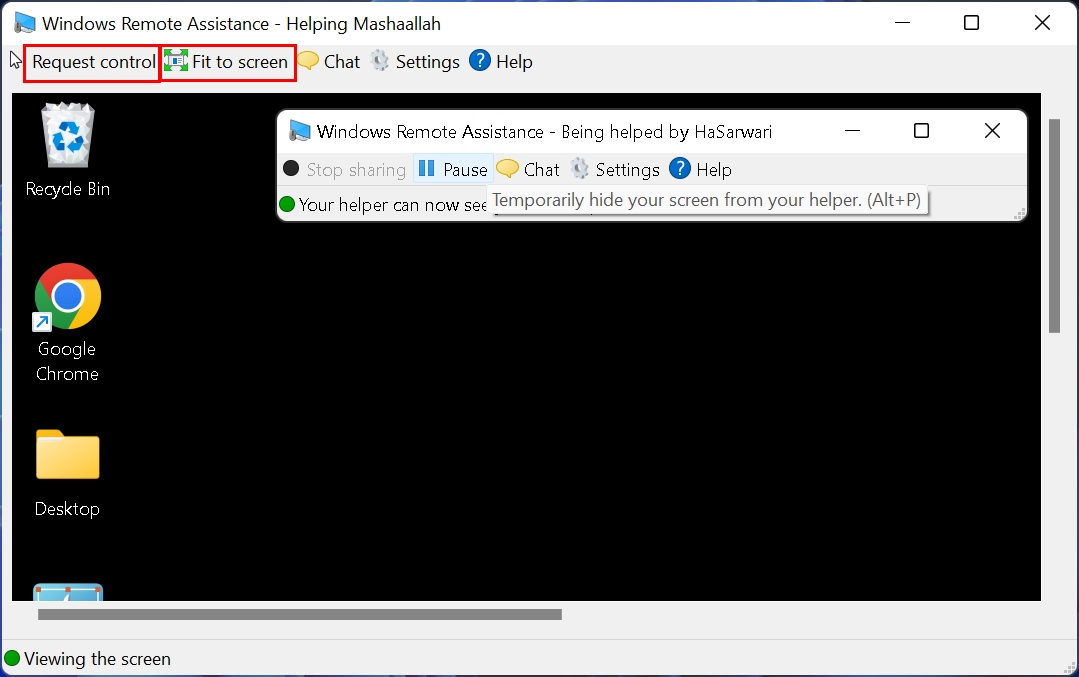The width and height of the screenshot is (1079, 677).
Task: Click Pause in the remote assistance window
Action: (452, 169)
